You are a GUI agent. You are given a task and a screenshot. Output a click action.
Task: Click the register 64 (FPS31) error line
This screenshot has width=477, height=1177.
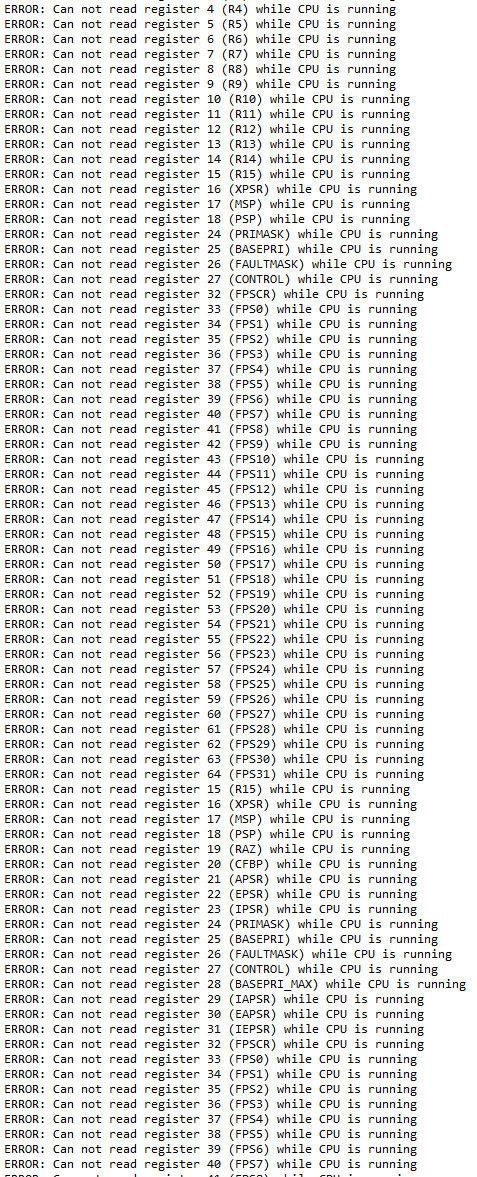pos(214,775)
